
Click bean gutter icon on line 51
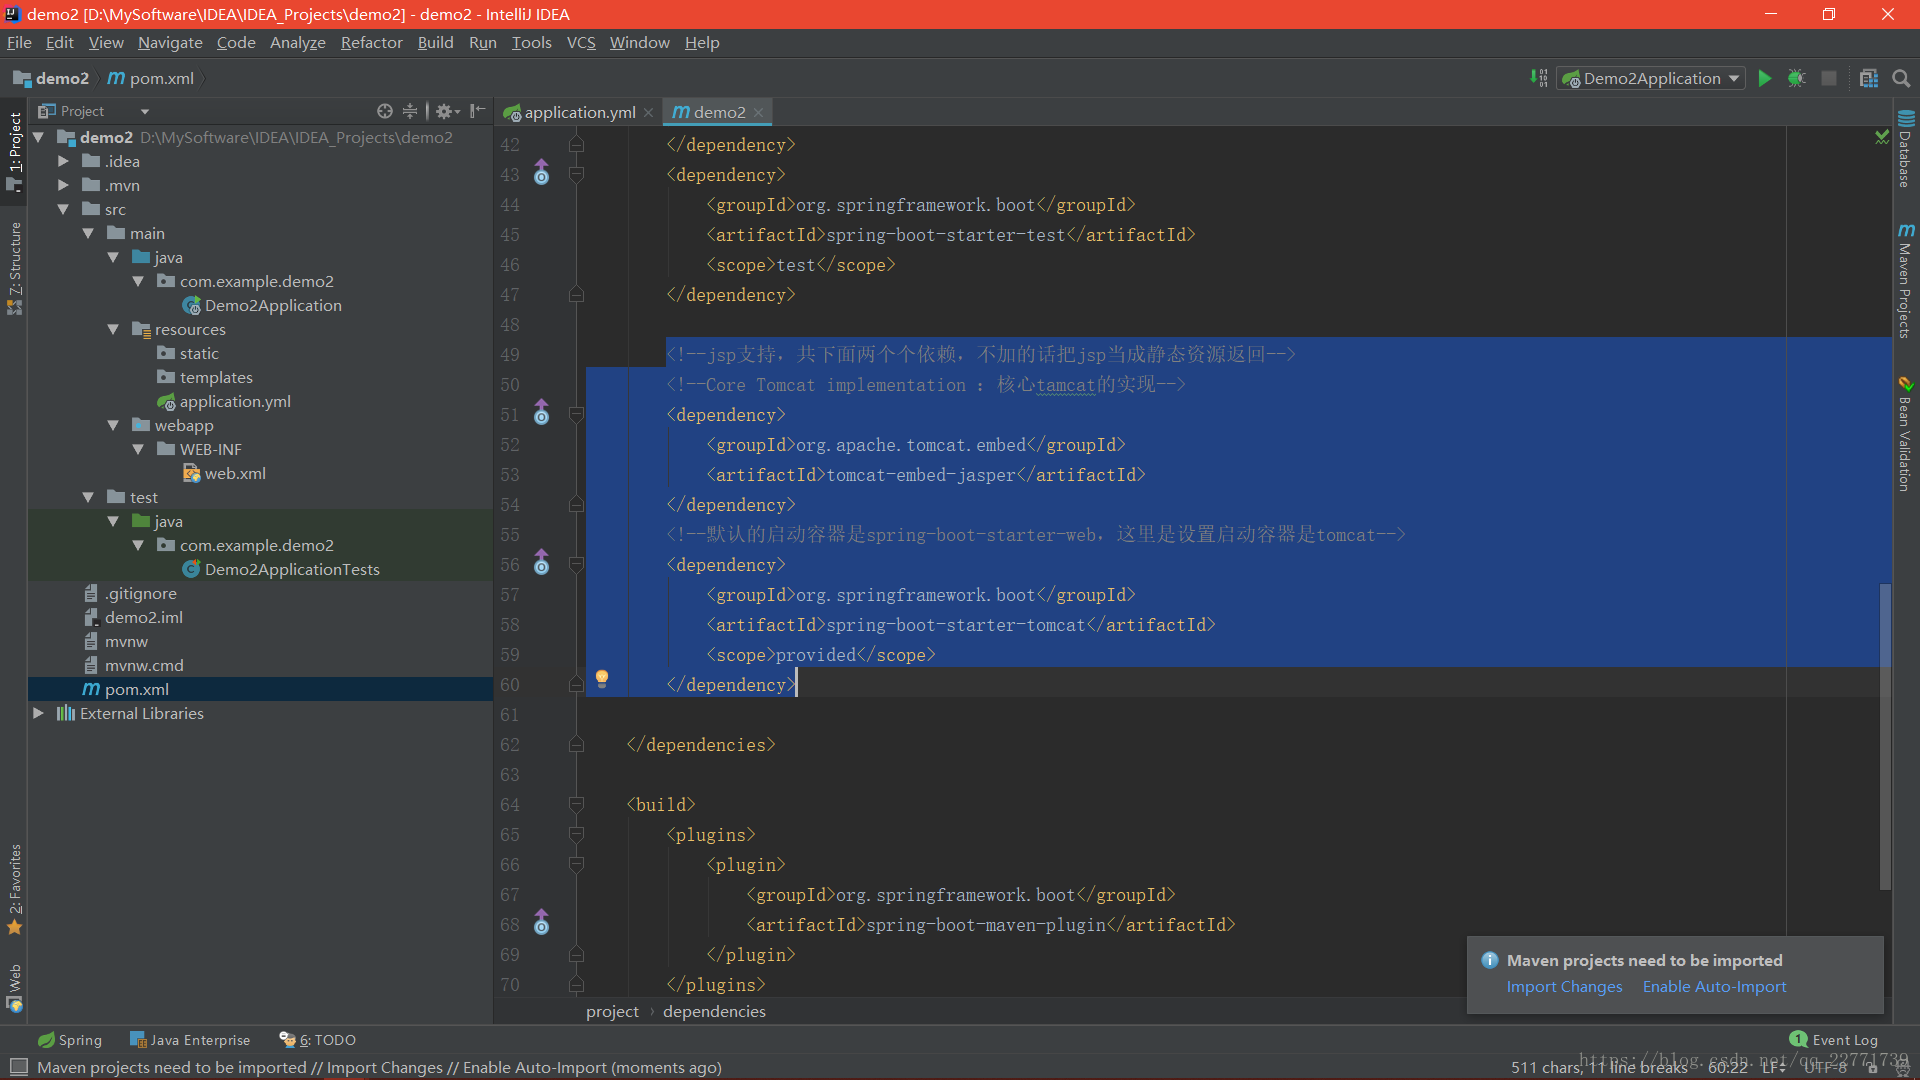pyautogui.click(x=541, y=413)
